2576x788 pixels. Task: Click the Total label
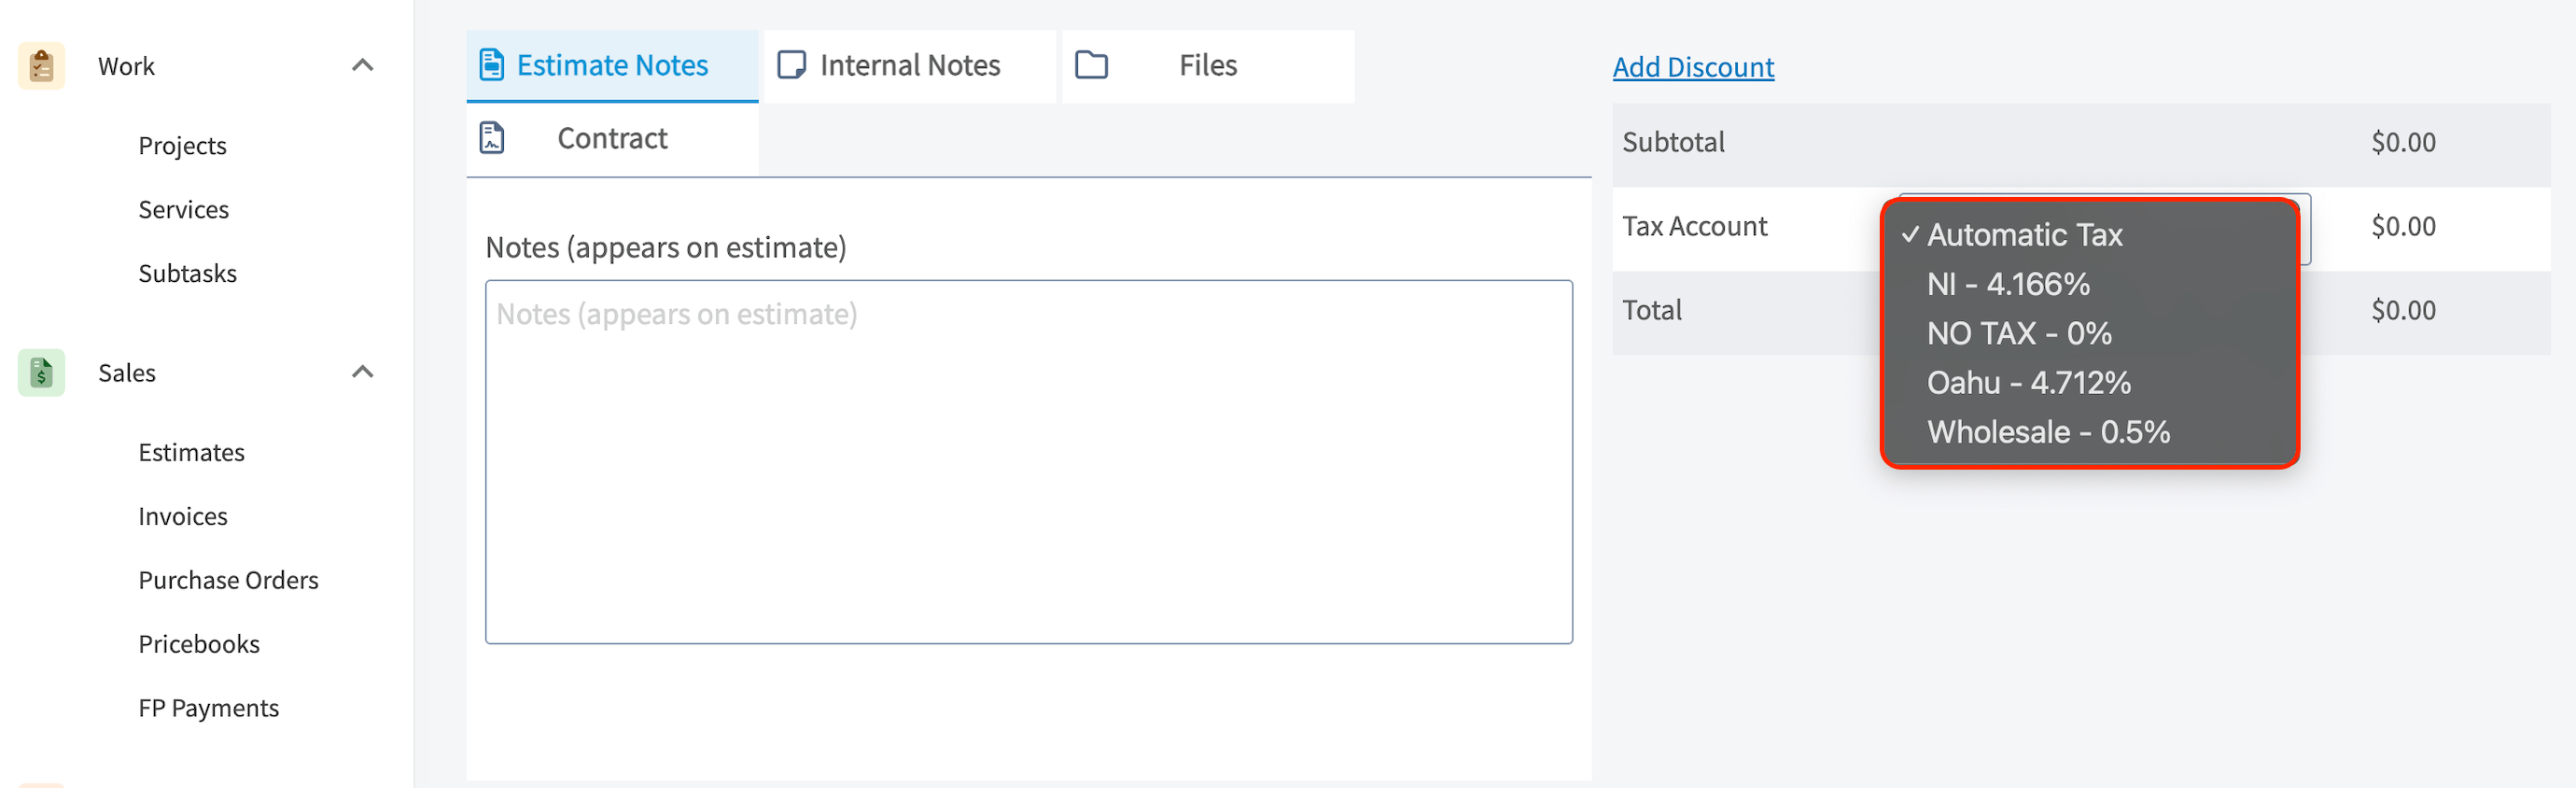[x=1651, y=310]
